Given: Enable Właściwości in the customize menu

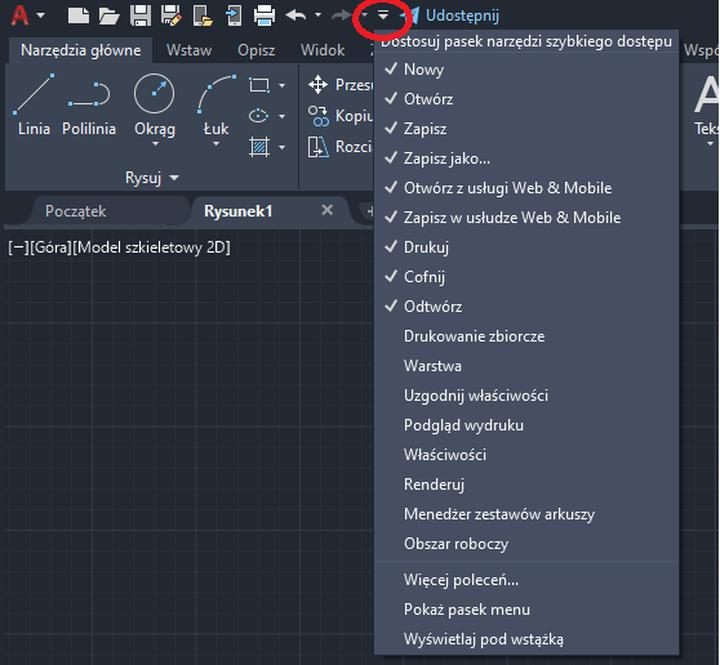Looking at the screenshot, I should 527,455.
